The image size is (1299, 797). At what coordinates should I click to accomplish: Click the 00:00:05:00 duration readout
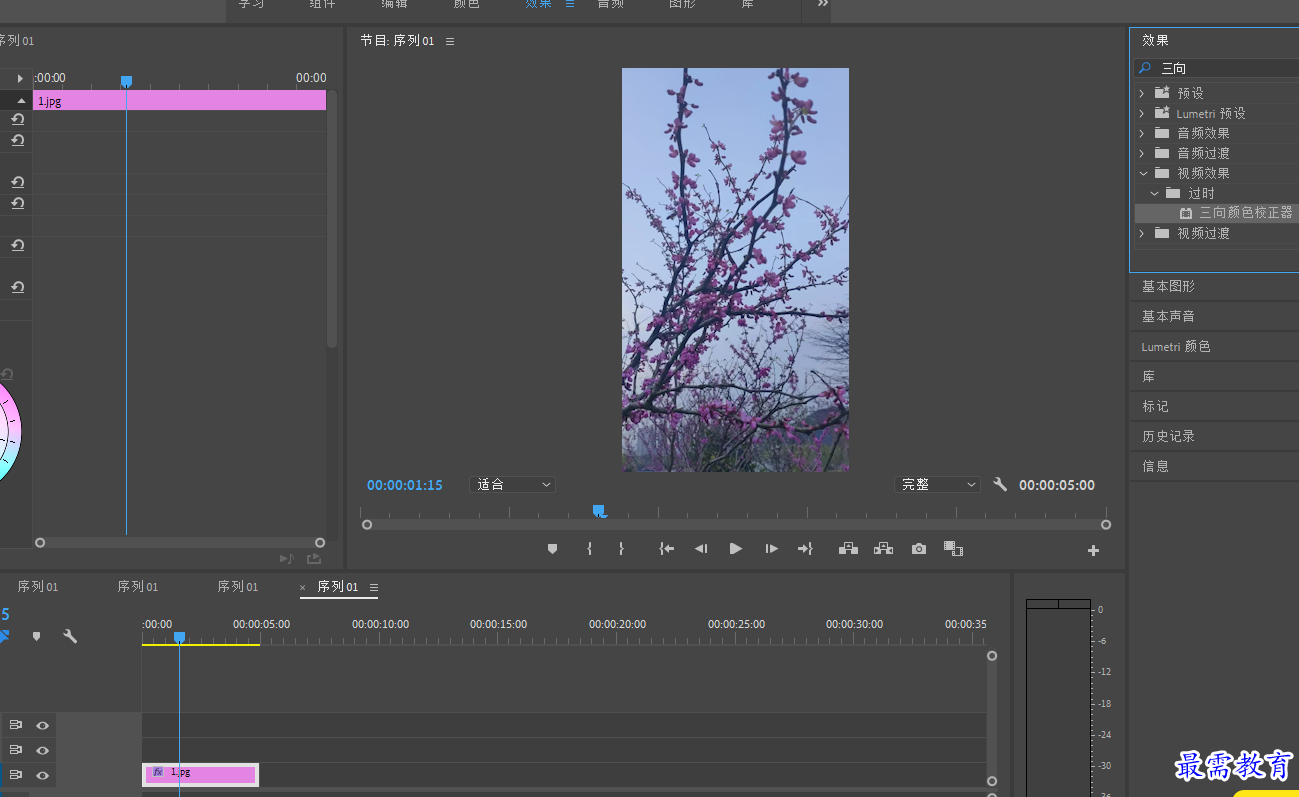[1057, 485]
